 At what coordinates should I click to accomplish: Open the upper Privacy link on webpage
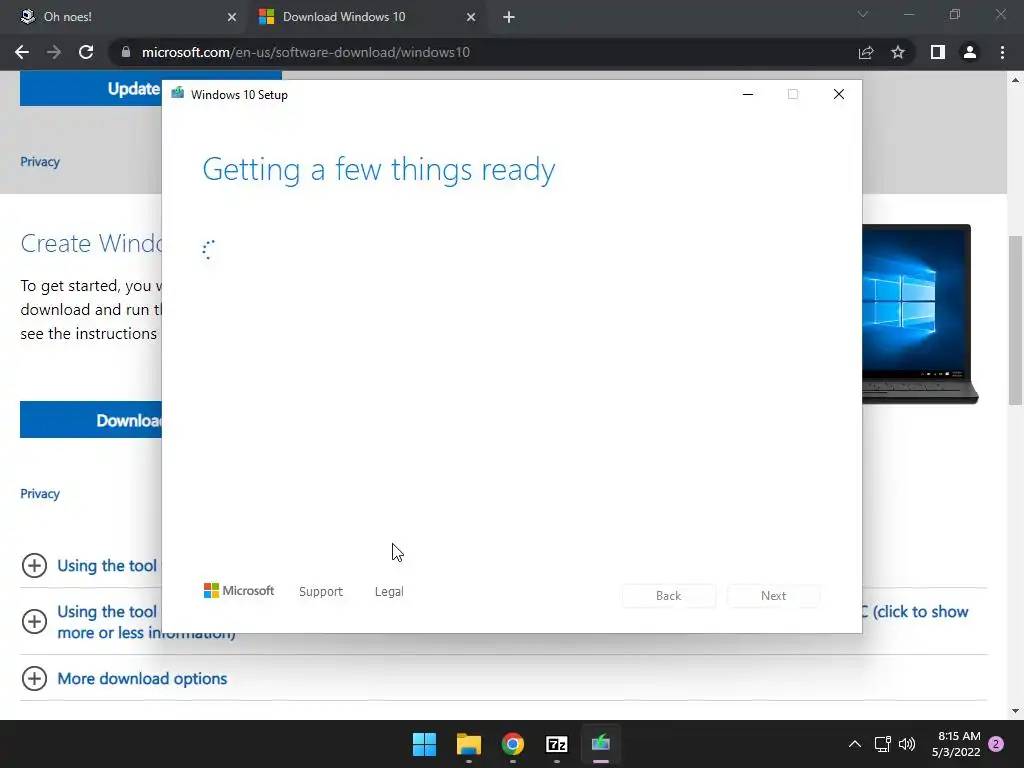[x=40, y=162]
